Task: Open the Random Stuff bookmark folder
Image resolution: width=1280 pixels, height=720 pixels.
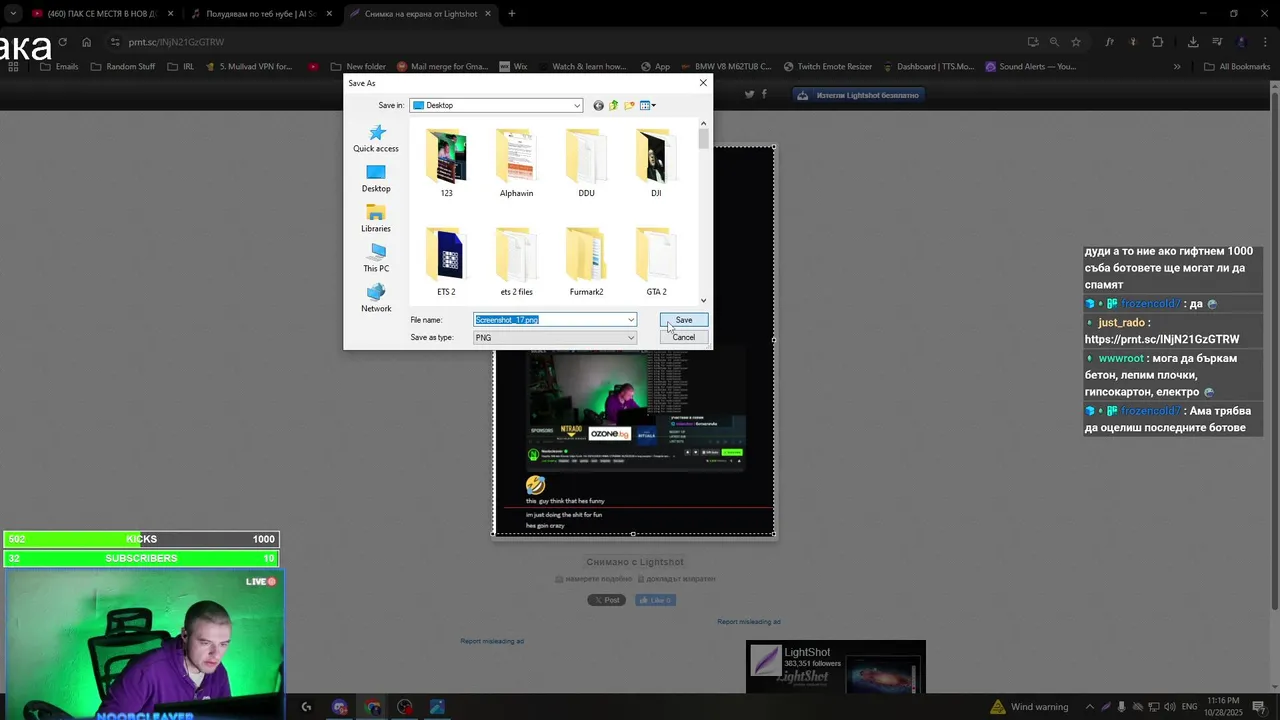Action: click(x=123, y=67)
